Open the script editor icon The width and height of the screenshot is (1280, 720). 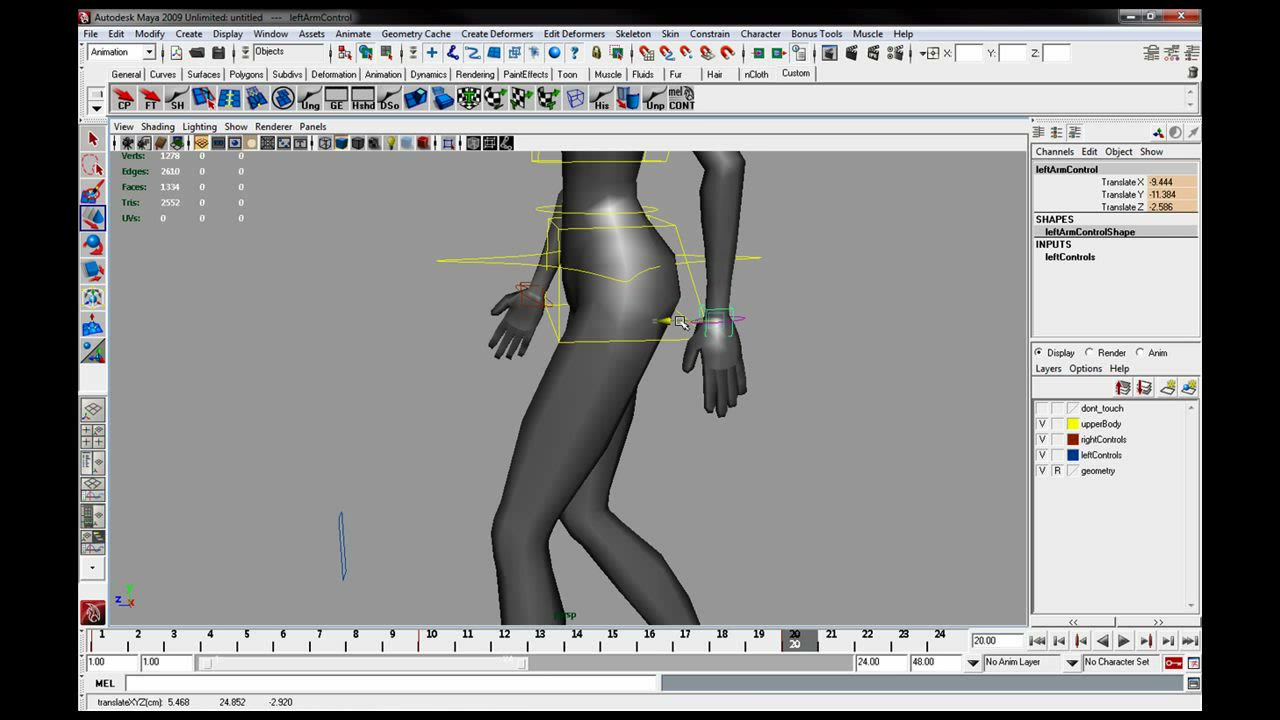coord(1193,683)
